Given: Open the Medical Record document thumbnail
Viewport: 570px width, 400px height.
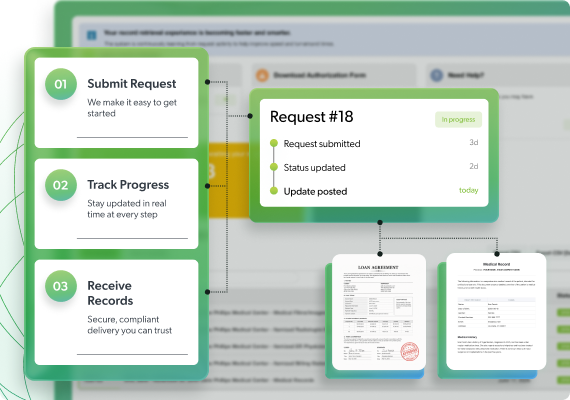Looking at the screenshot, I should point(496,312).
